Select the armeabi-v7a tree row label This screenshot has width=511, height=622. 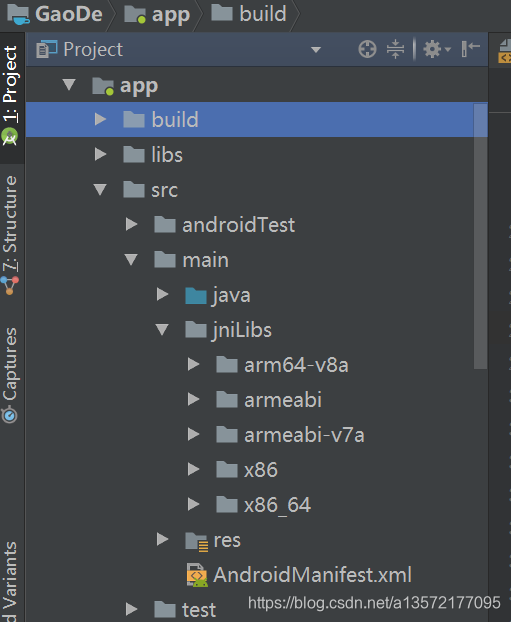(304, 435)
